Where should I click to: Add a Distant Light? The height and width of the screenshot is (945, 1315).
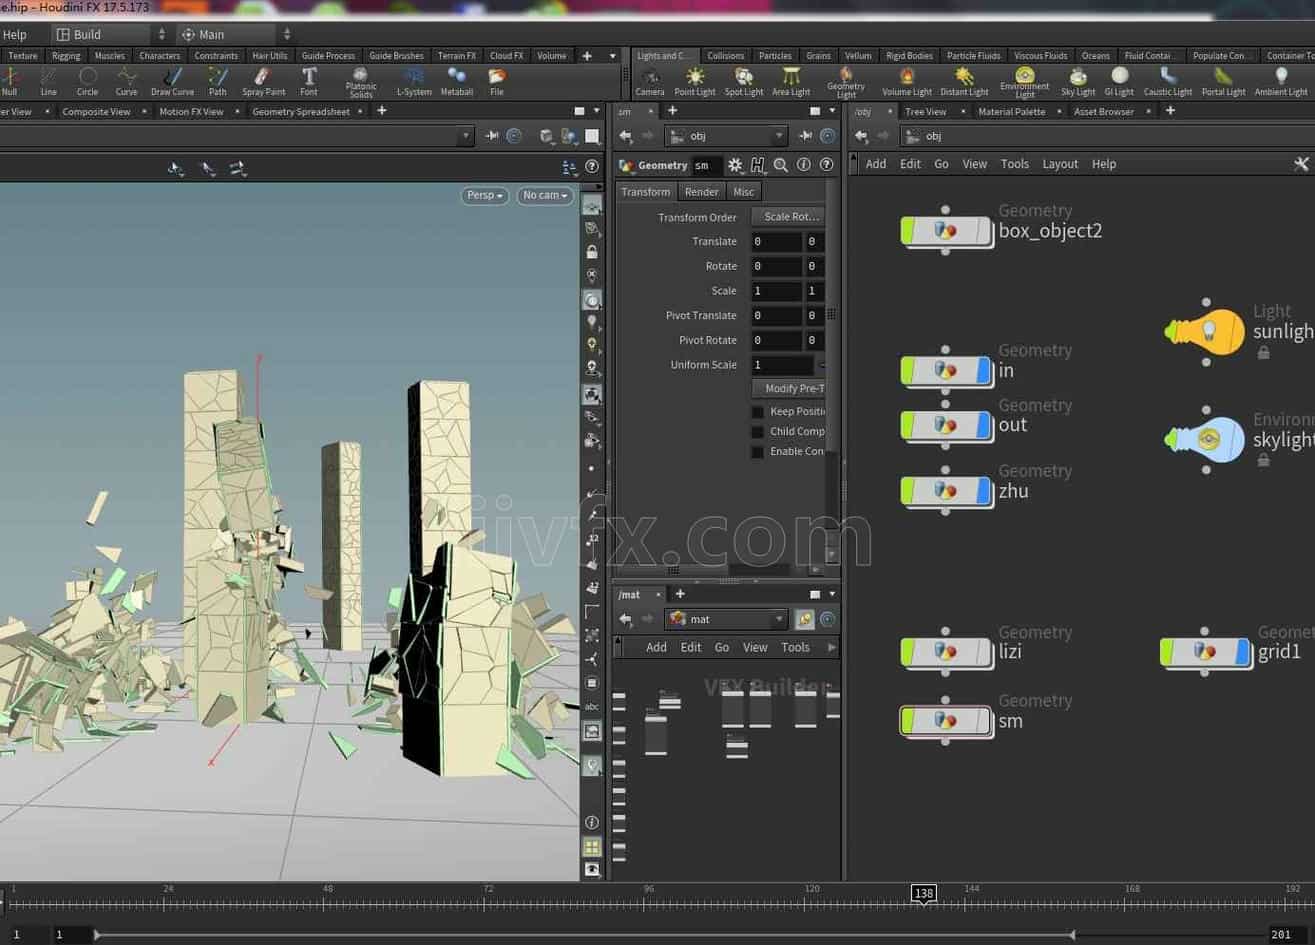[x=964, y=82]
